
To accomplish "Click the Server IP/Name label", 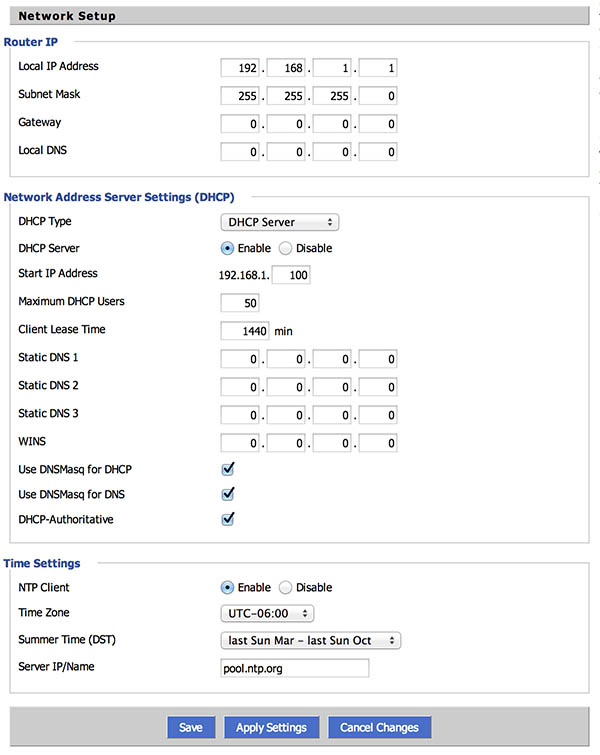I will click(56, 667).
